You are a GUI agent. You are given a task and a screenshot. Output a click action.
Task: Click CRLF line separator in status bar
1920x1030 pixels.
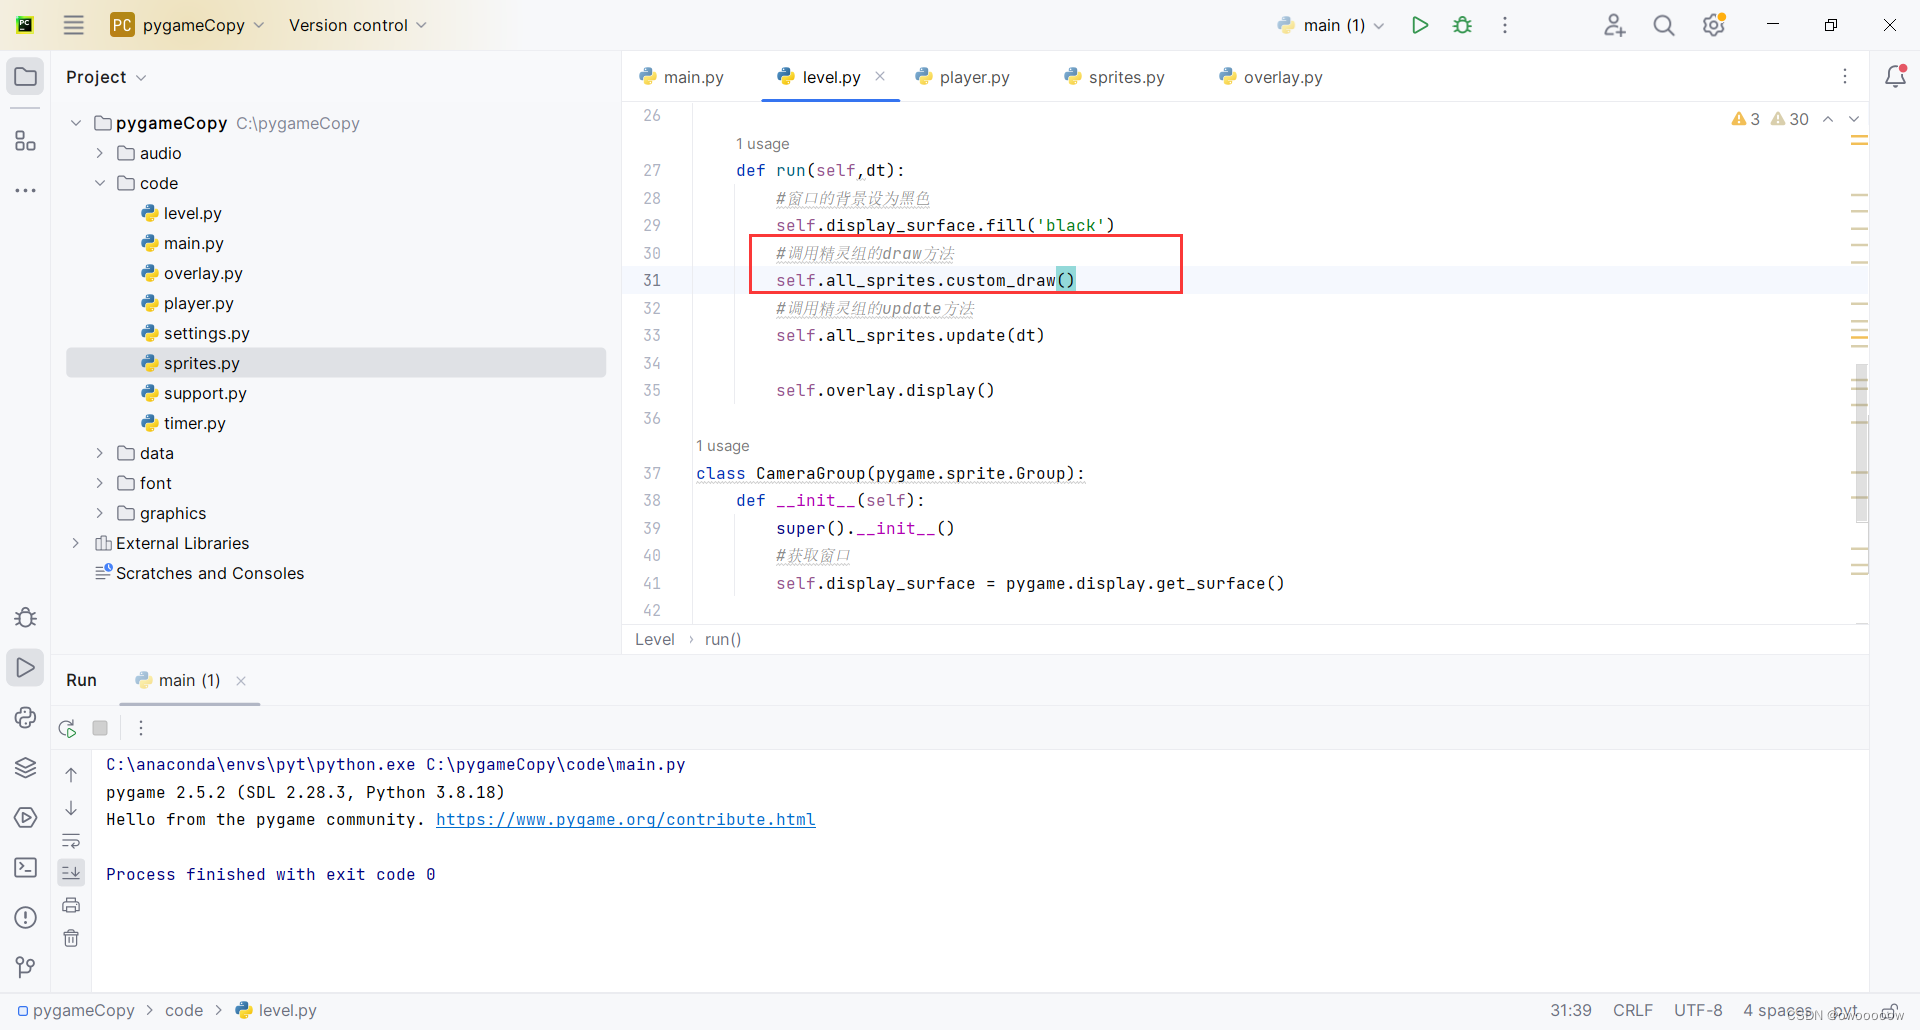coord(1632,1010)
